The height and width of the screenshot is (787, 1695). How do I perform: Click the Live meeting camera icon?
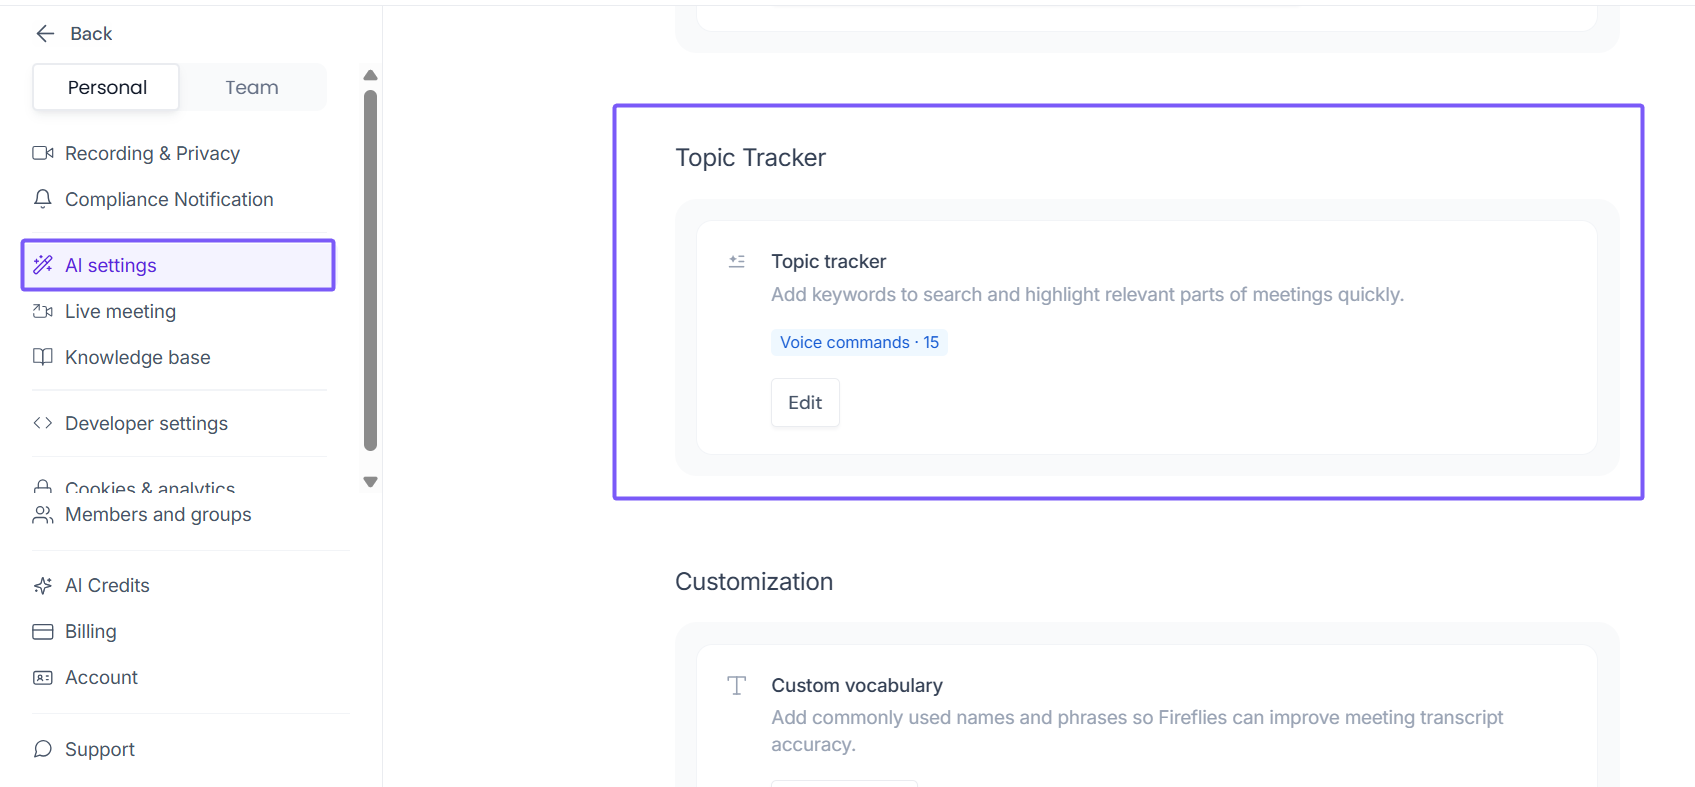coord(43,311)
